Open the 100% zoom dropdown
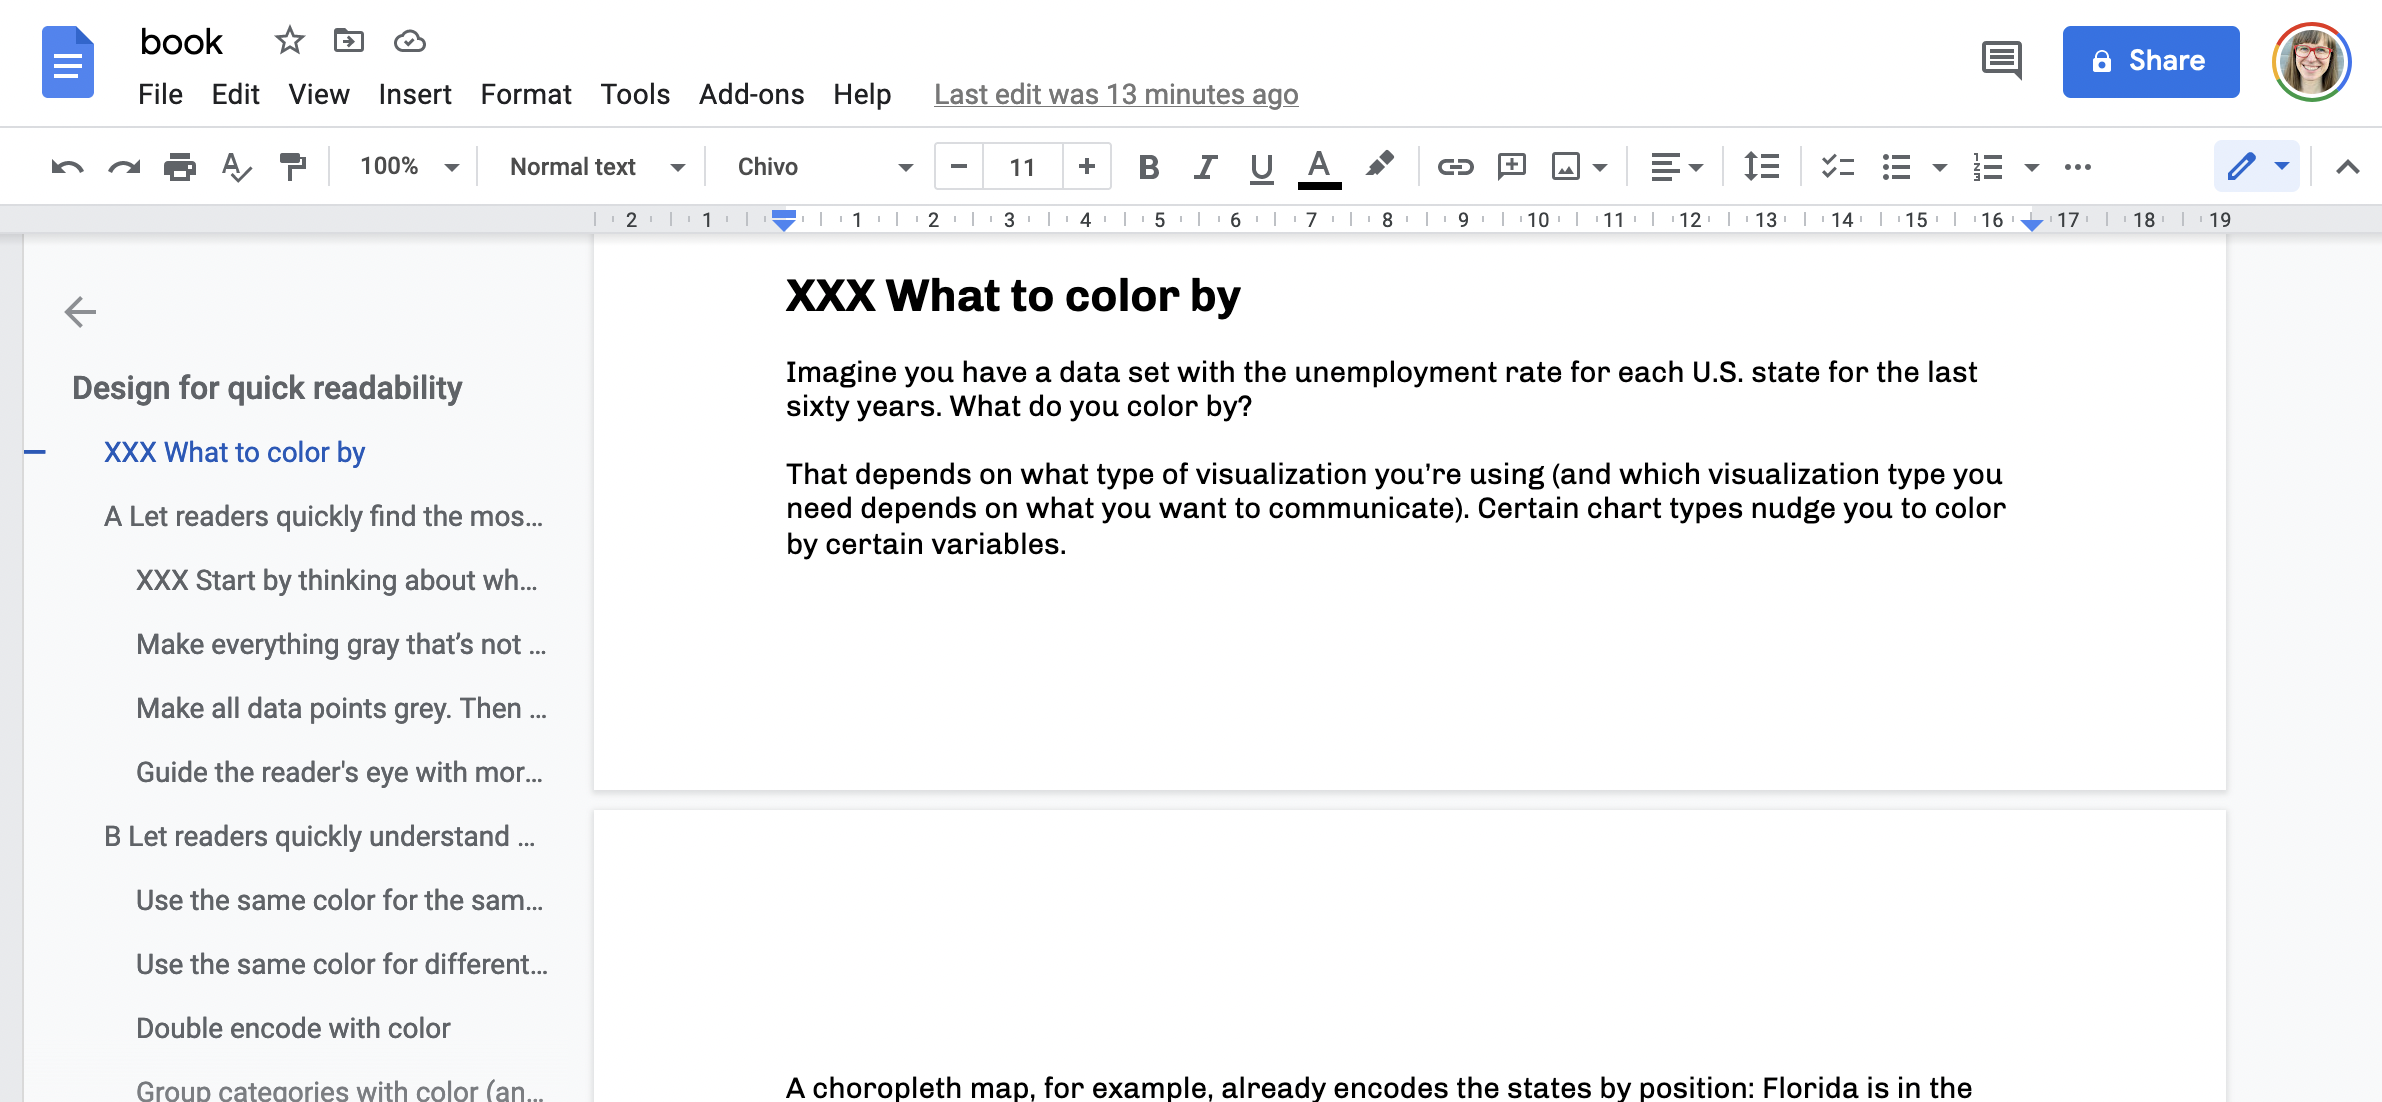 [x=409, y=167]
